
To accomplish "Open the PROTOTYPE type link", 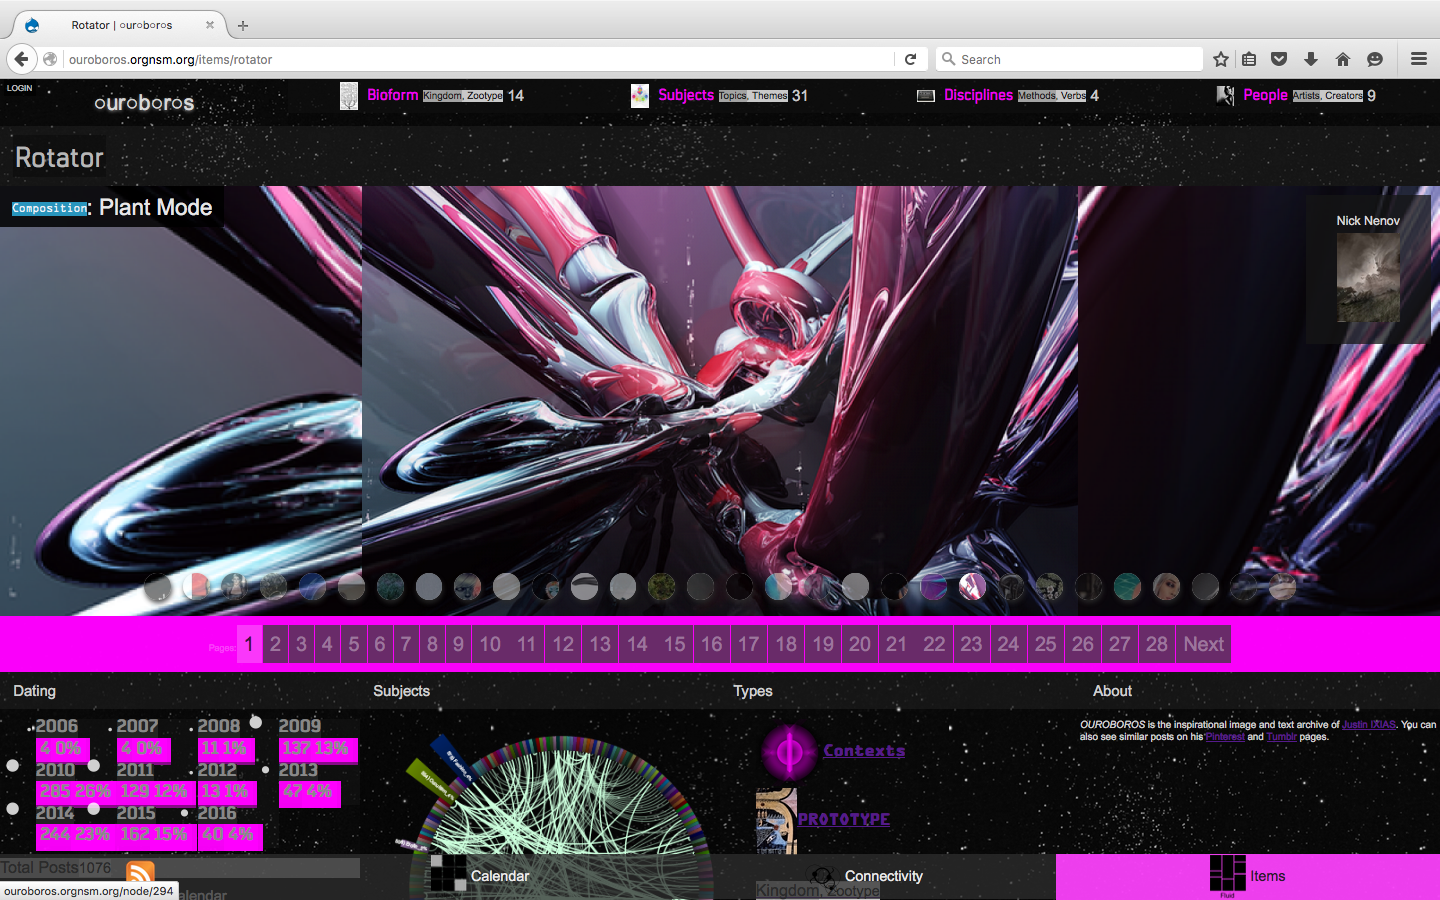I will 843,819.
